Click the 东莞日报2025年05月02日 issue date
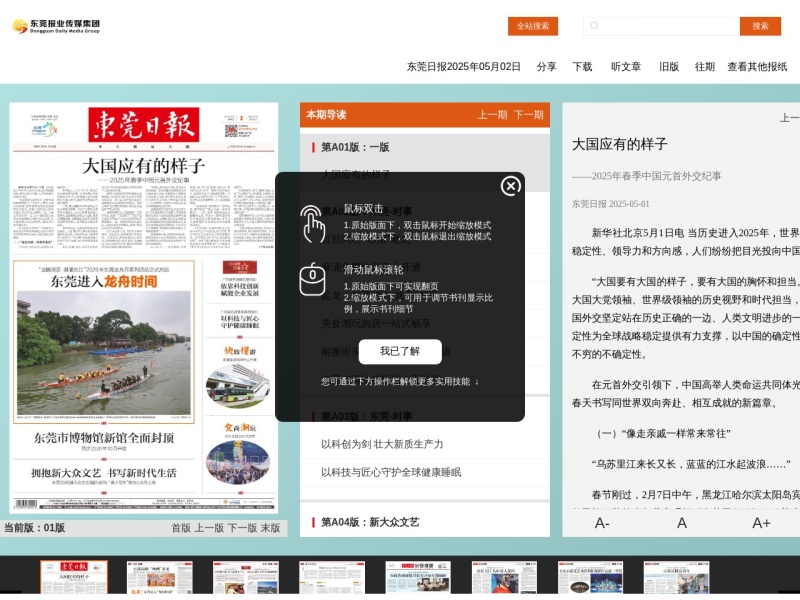This screenshot has height=600, width=800. tap(463, 67)
